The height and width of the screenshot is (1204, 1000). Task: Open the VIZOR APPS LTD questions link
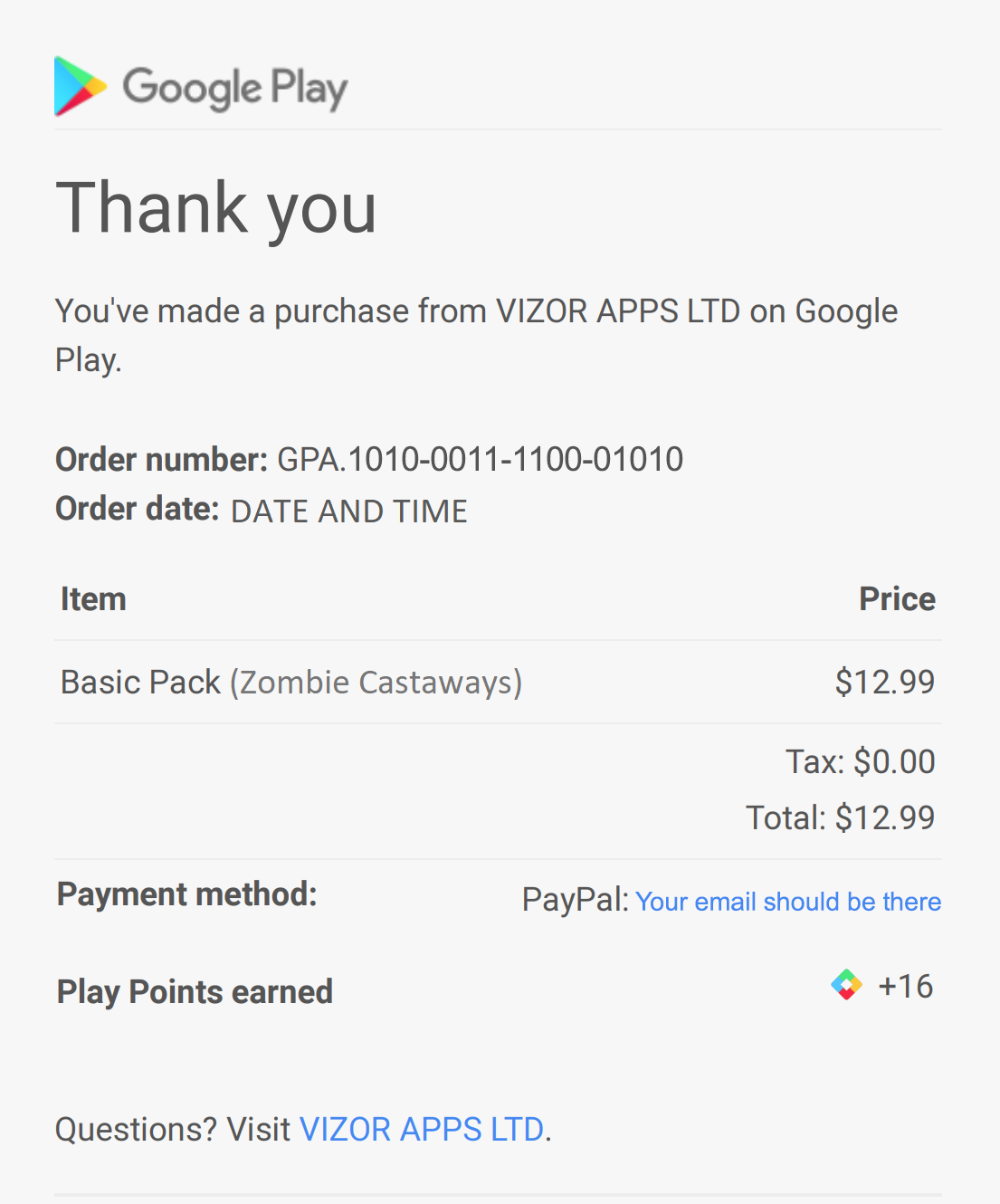tap(422, 1130)
